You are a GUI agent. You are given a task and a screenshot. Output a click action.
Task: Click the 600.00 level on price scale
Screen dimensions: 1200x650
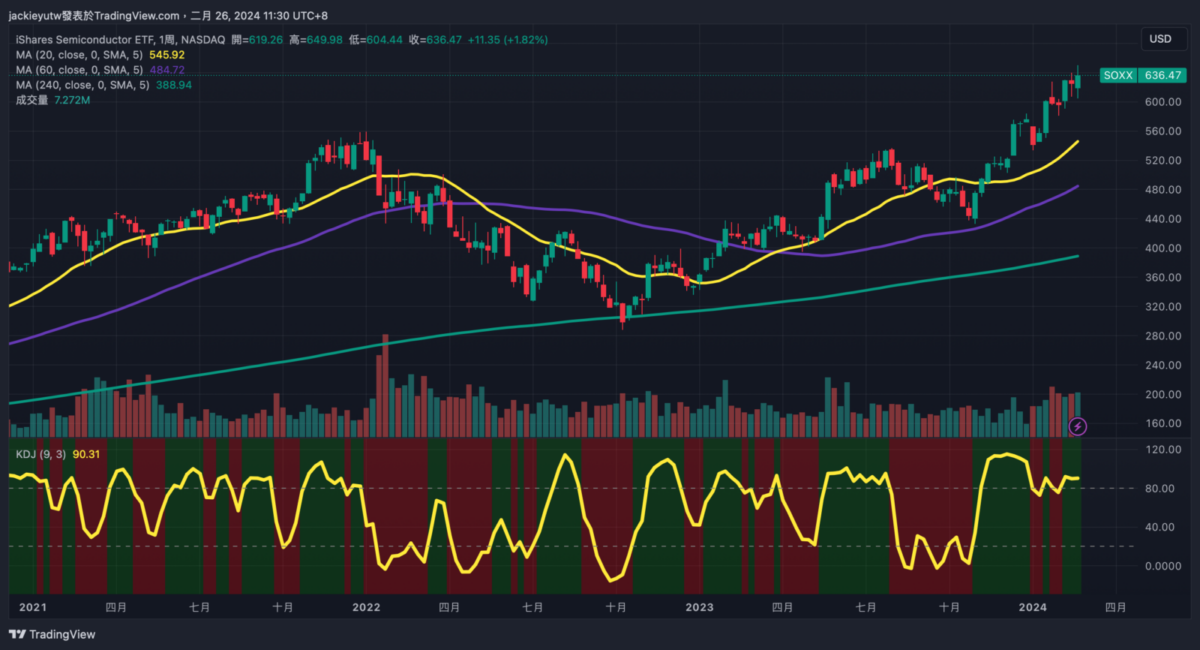(1139, 102)
